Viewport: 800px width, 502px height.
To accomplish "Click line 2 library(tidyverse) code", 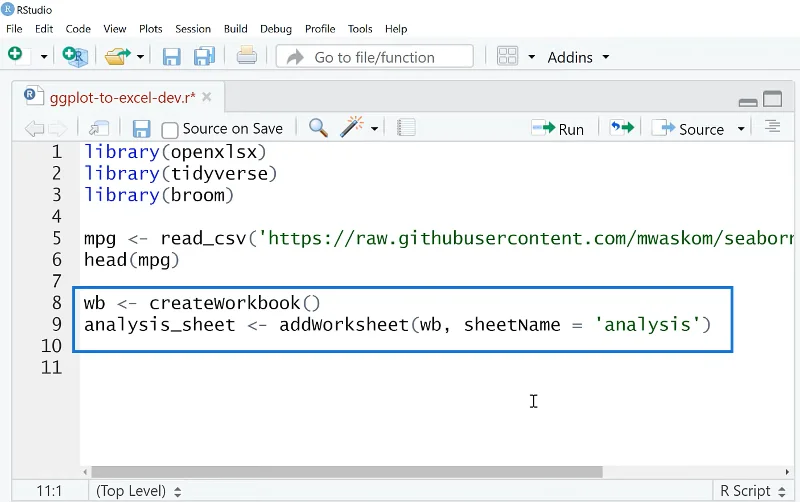I will [x=181, y=173].
